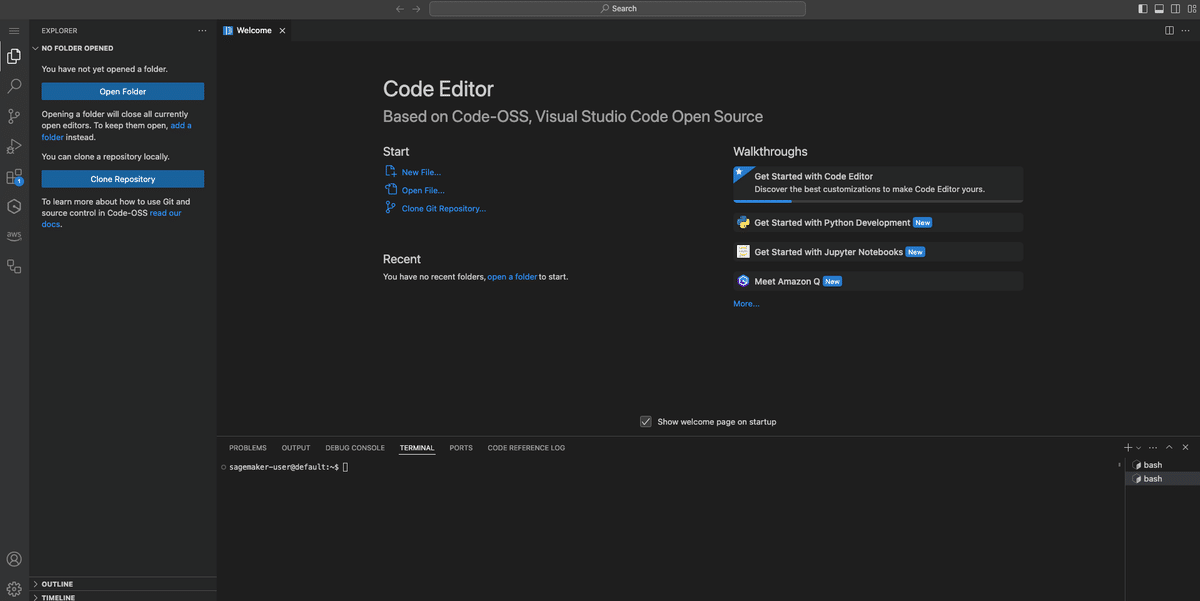Collapse the No Folder Opened section
The width and height of the screenshot is (1200, 601).
click(123, 48)
